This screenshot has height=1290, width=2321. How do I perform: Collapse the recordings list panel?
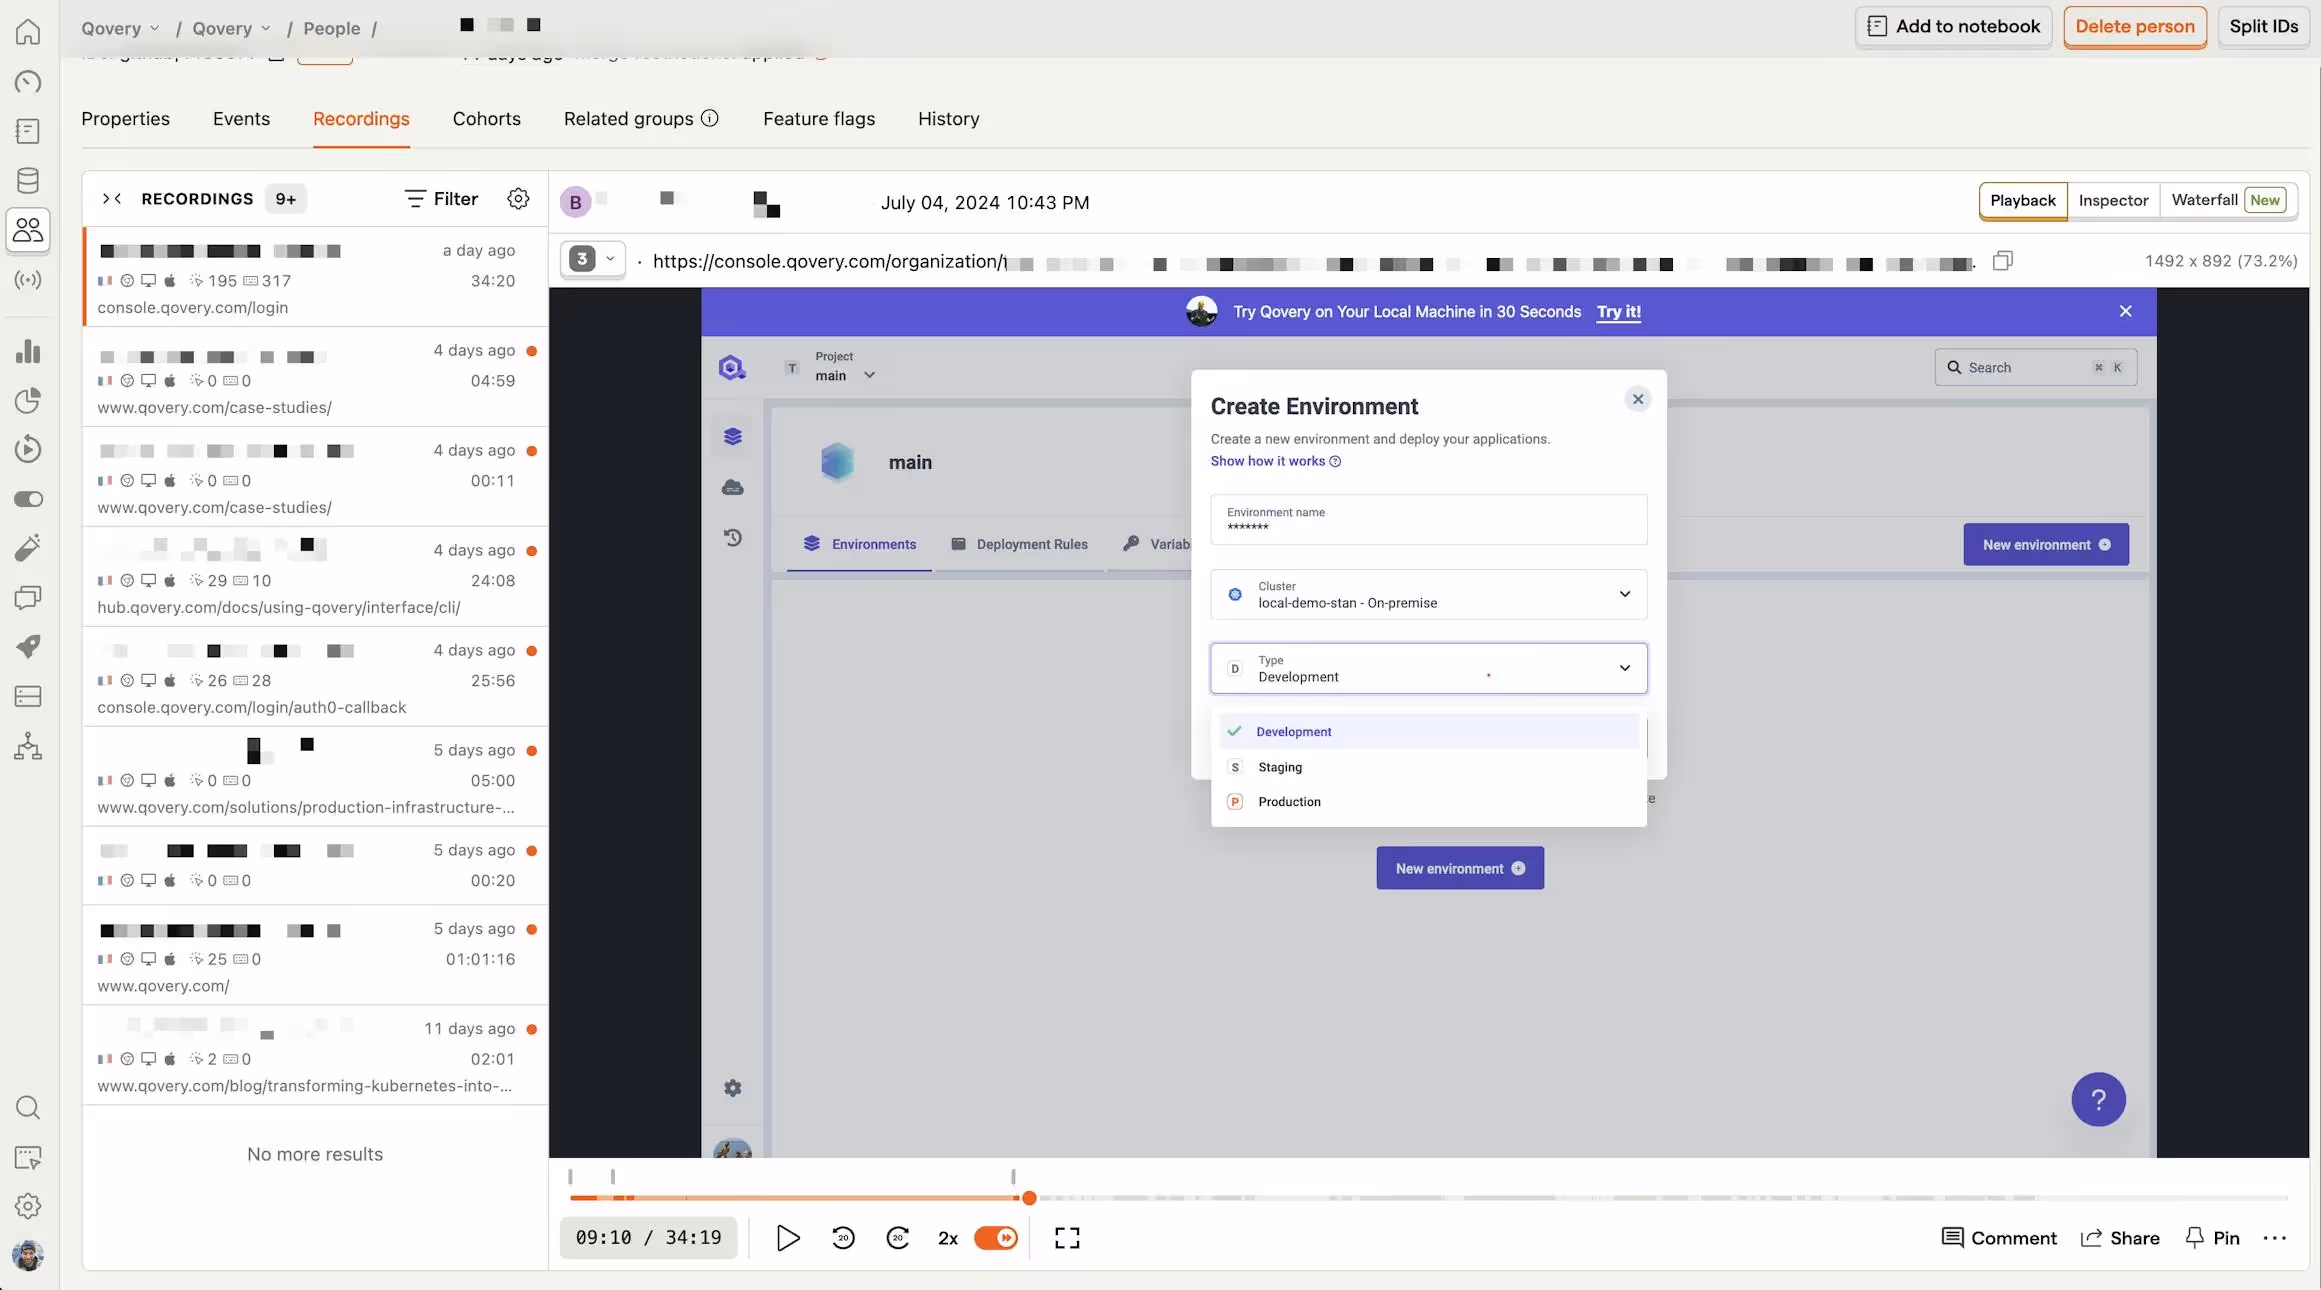tap(112, 198)
